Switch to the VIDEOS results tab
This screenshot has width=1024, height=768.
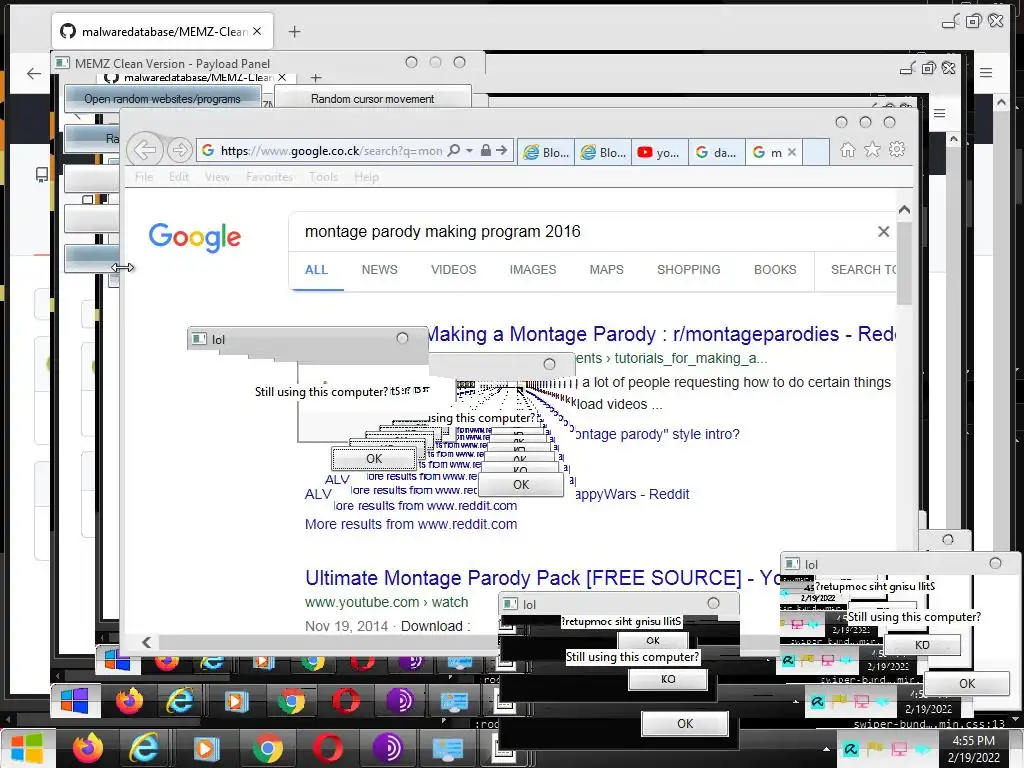(x=453, y=270)
